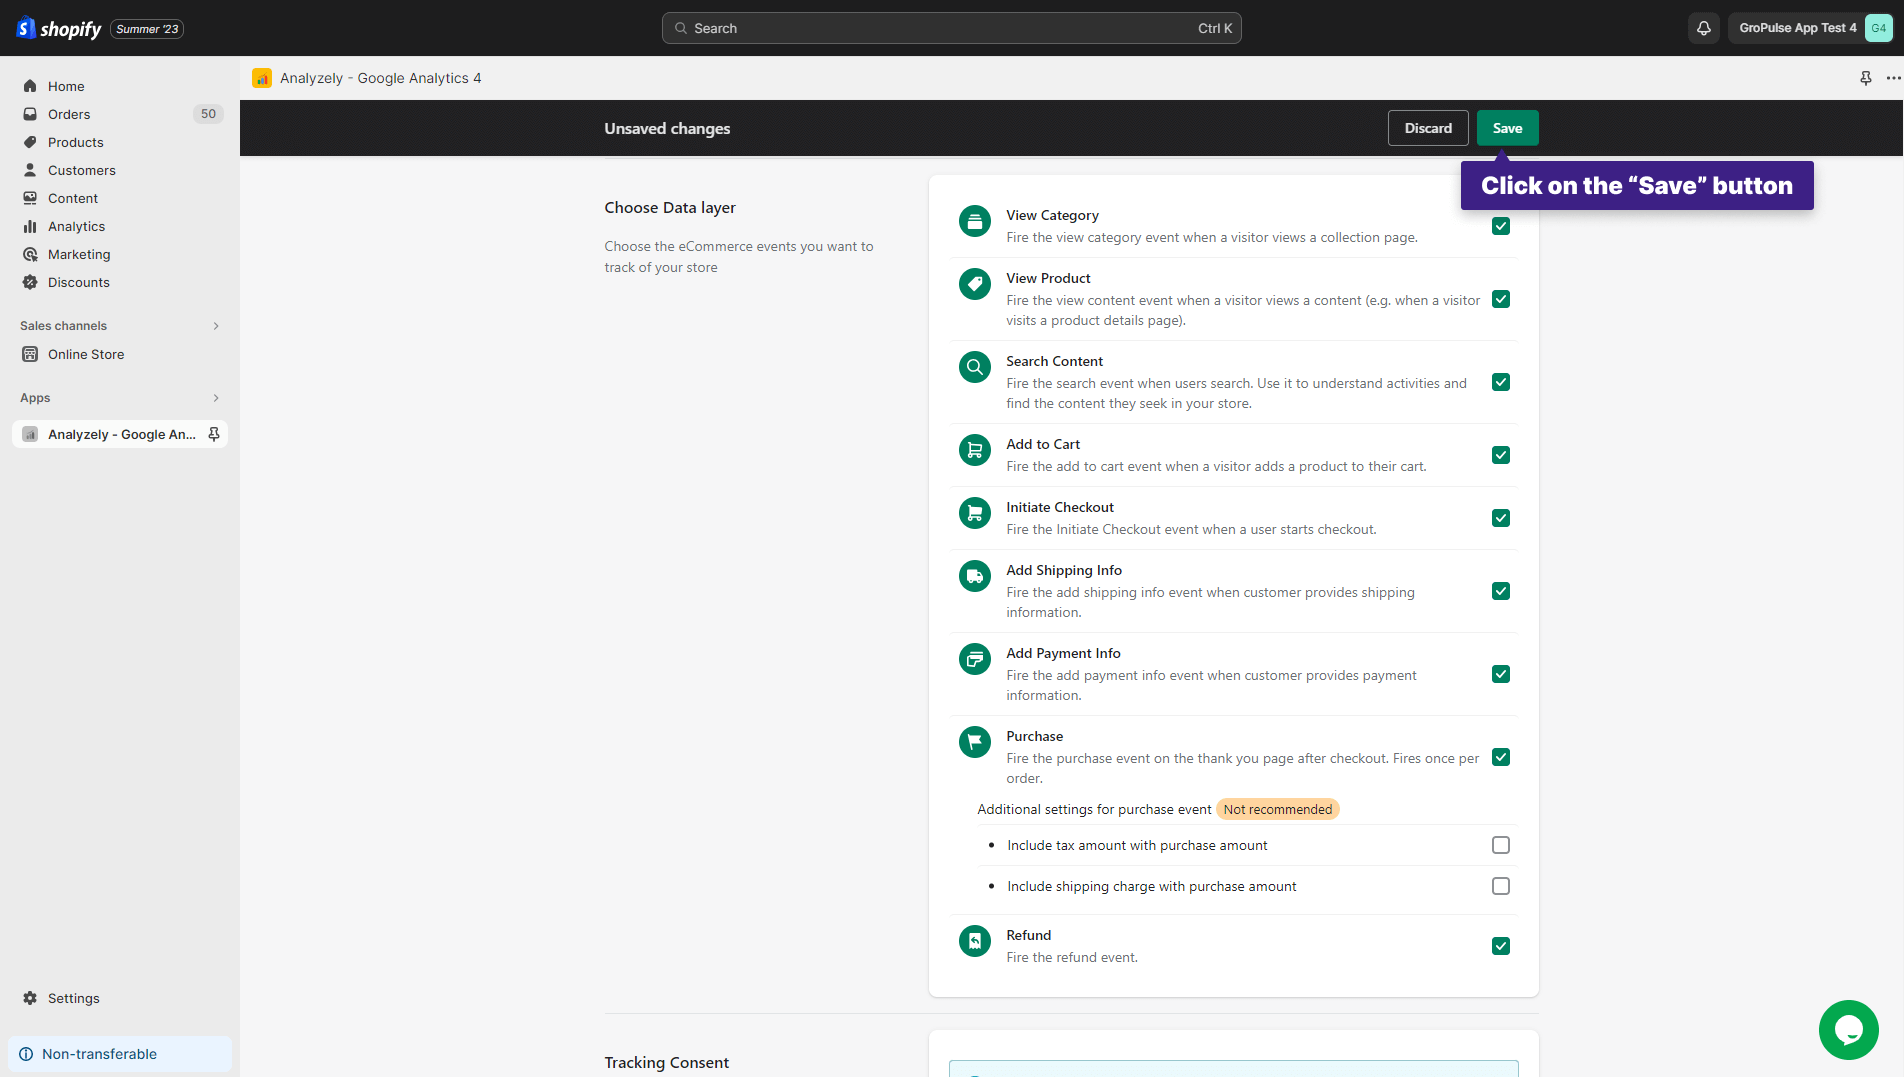
Task: Click the Summer '23 badge
Action: [x=147, y=29]
